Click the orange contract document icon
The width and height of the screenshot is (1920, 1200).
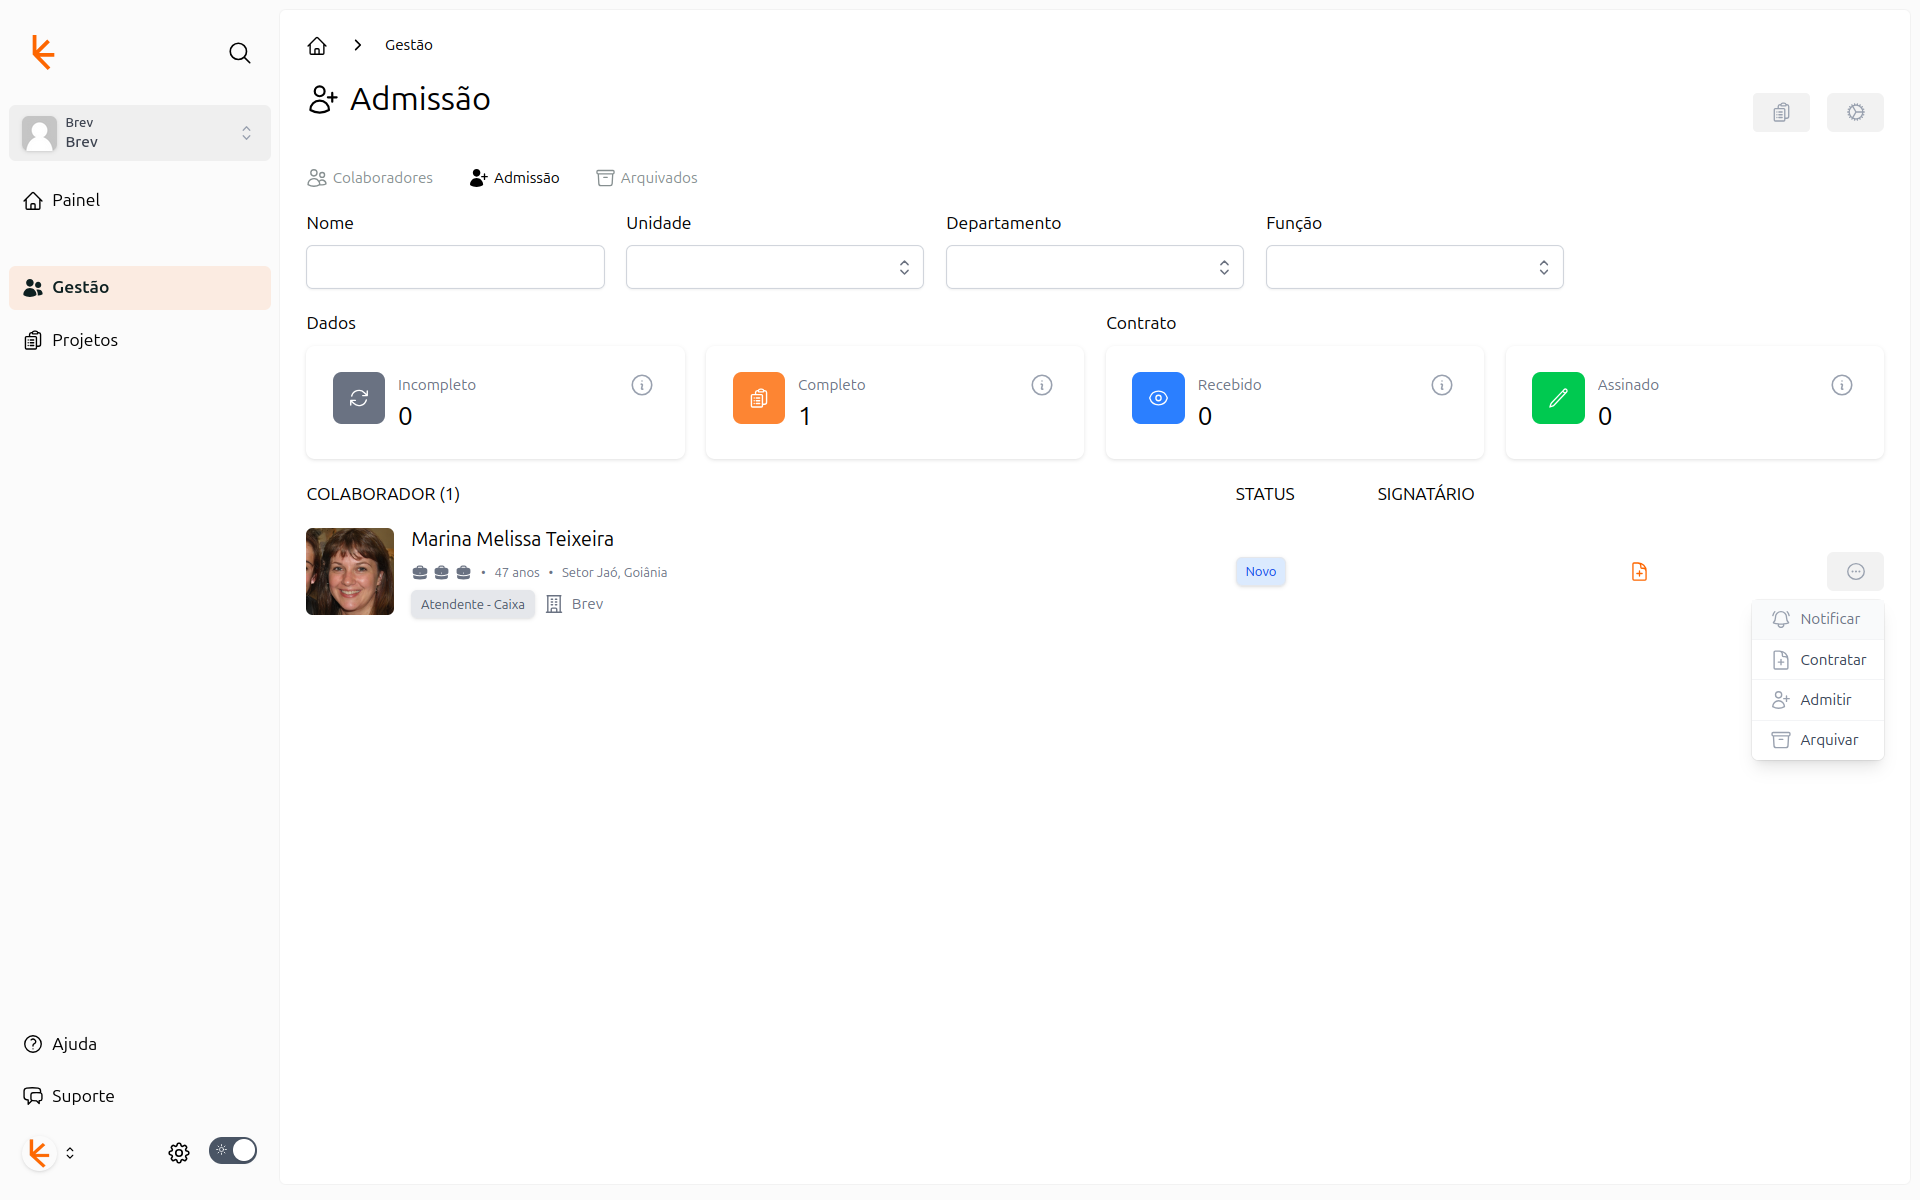[1639, 572]
